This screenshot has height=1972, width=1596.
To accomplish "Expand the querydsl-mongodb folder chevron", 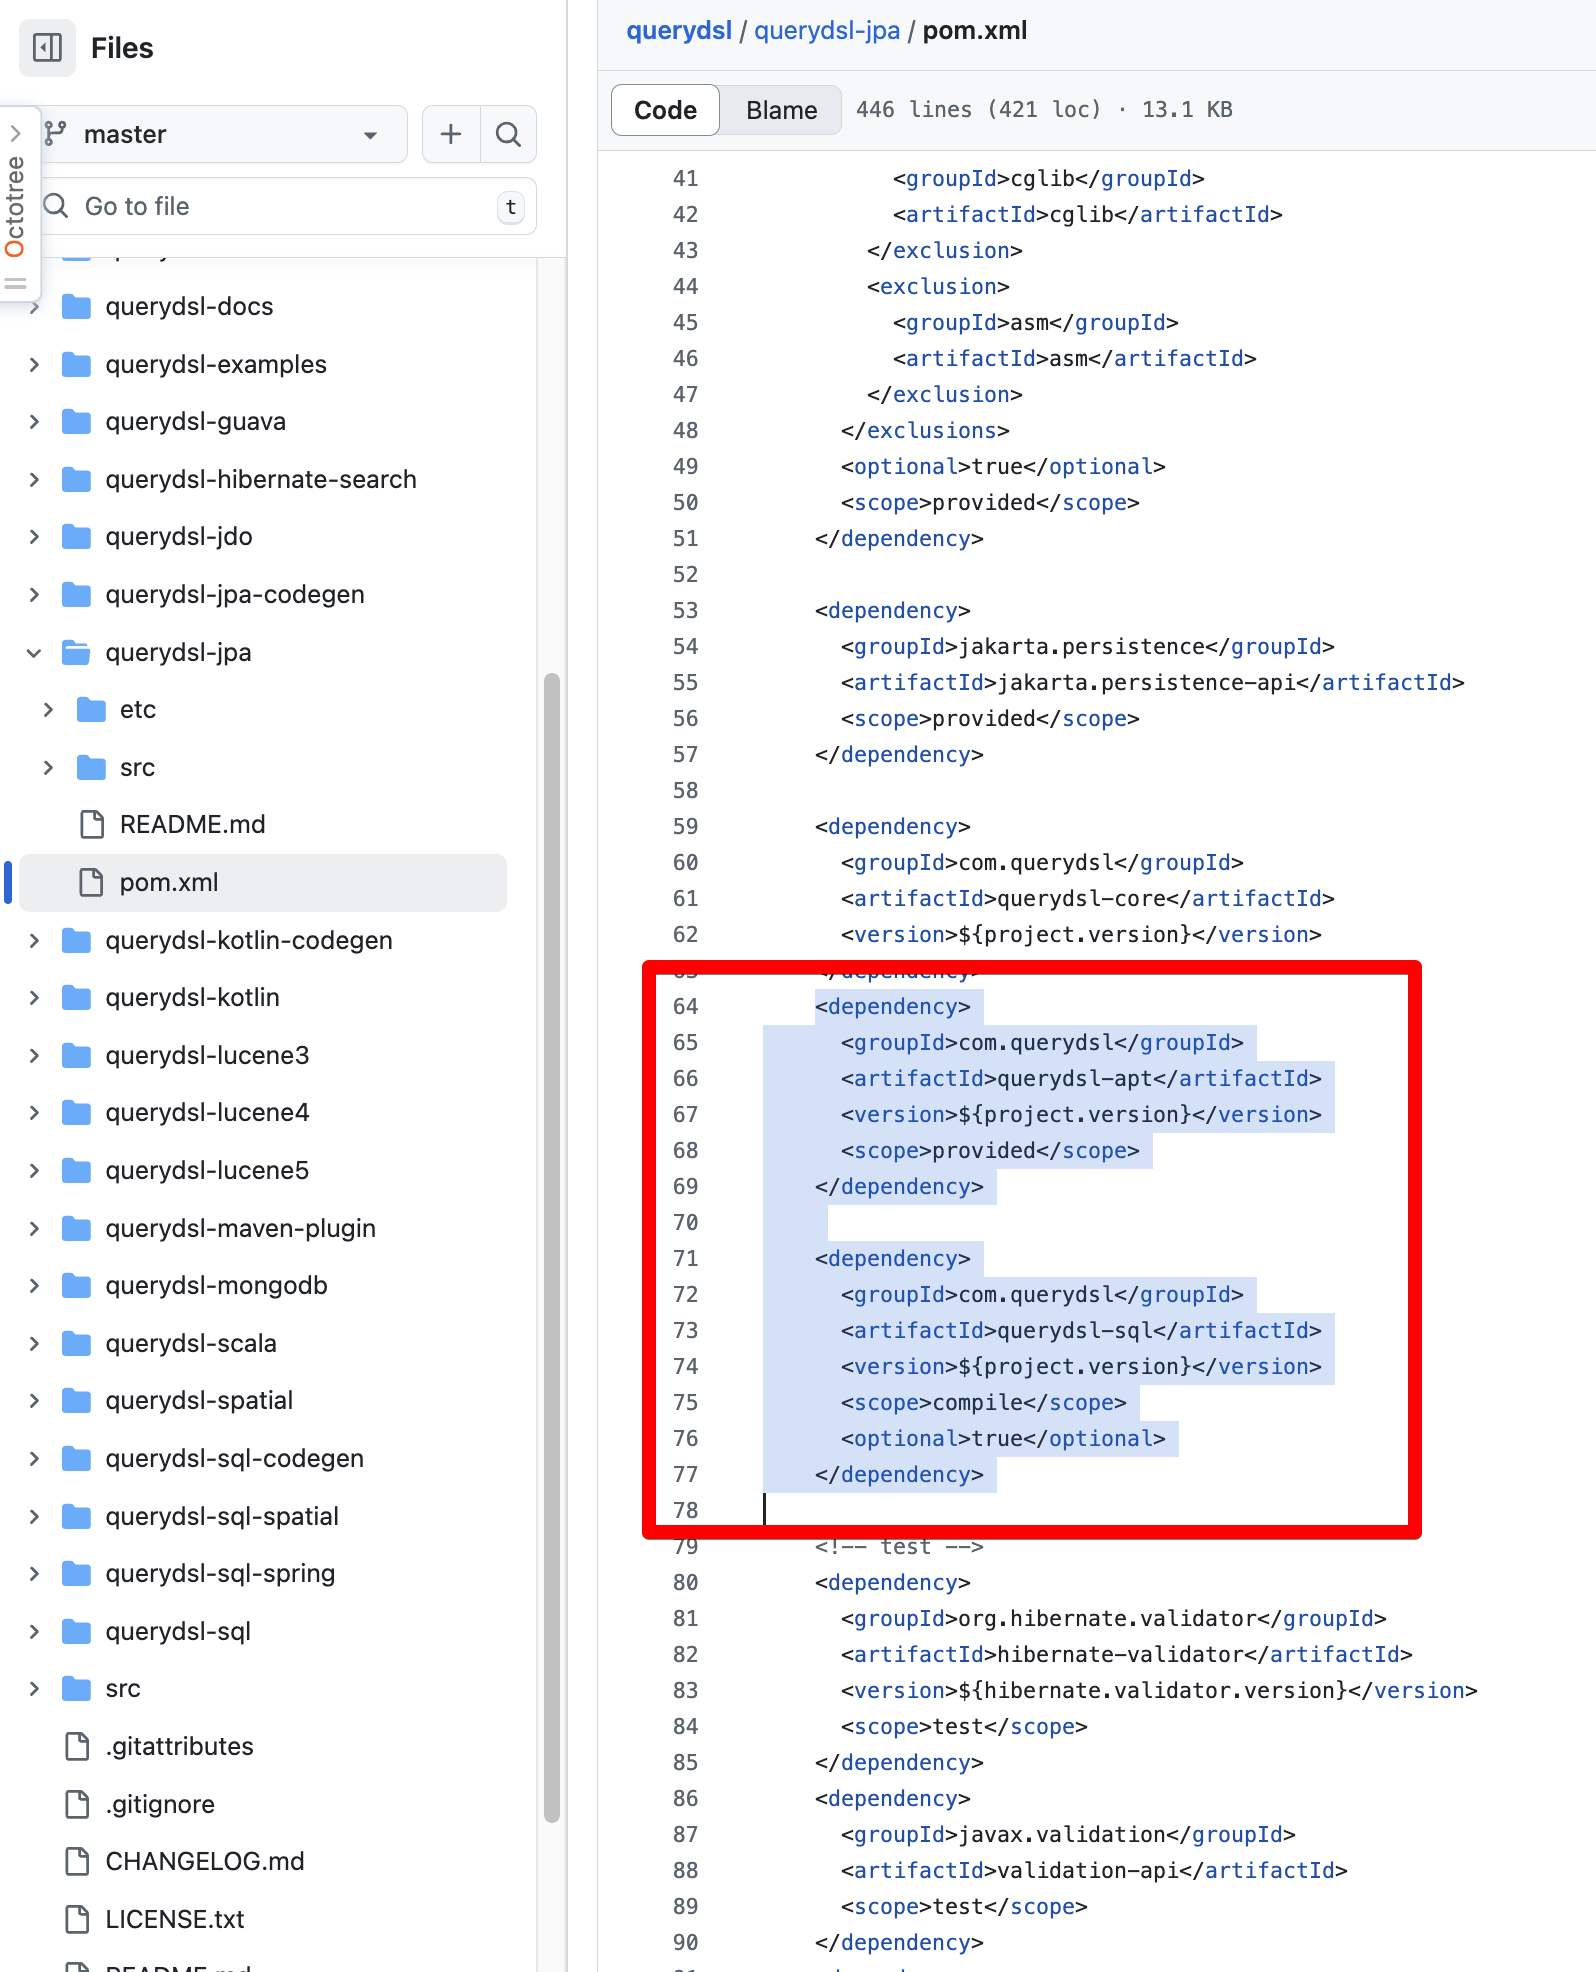I will [34, 1286].
